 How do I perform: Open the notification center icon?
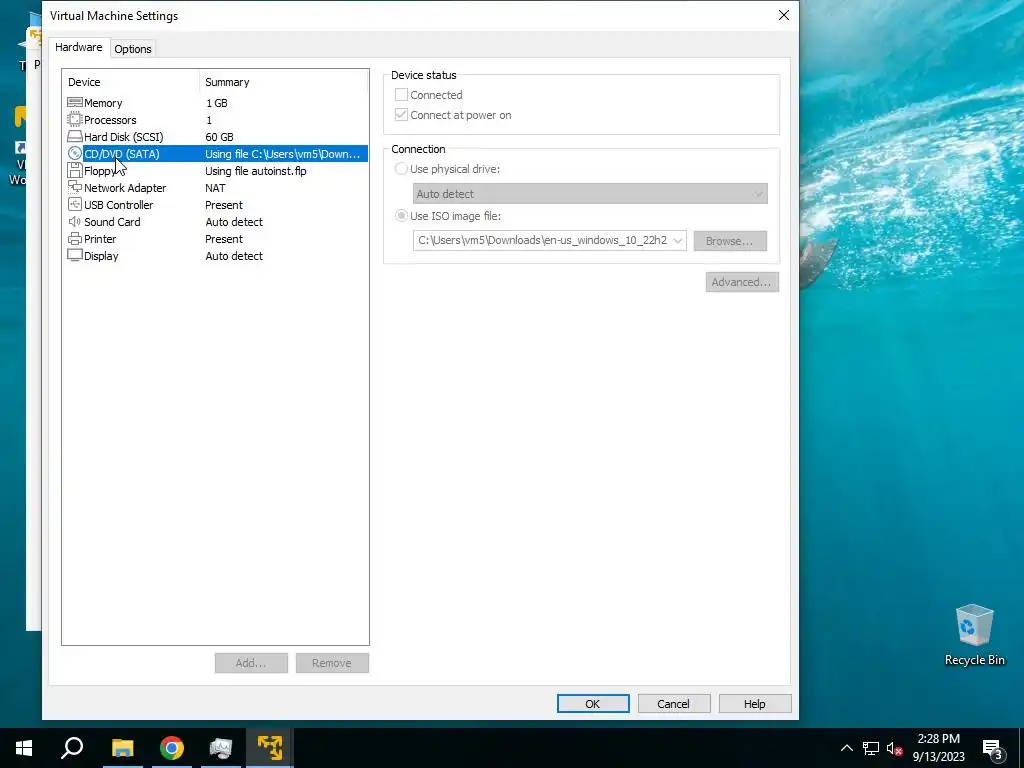[x=992, y=748]
